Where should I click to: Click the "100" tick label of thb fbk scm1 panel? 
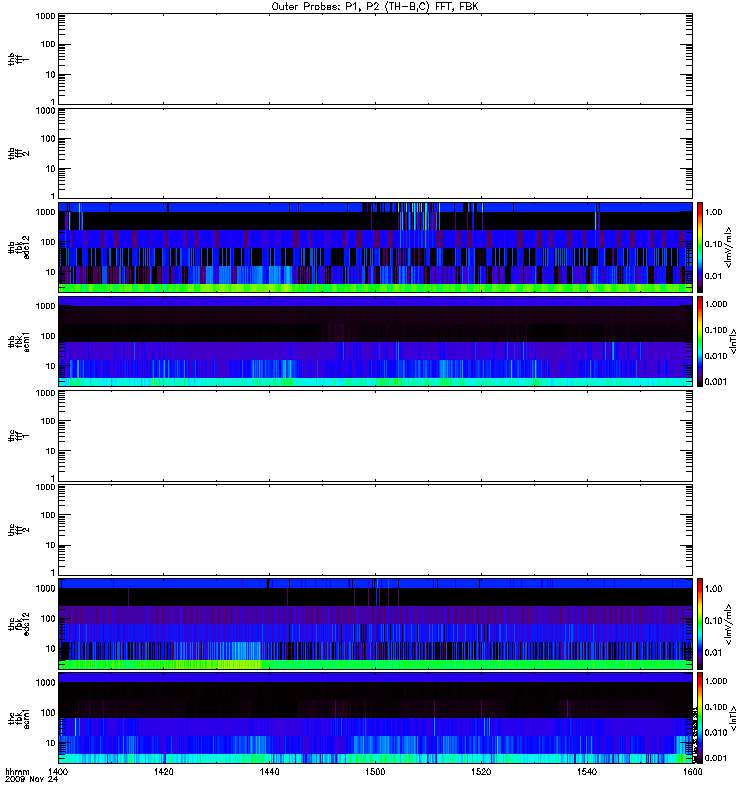pos(48,336)
